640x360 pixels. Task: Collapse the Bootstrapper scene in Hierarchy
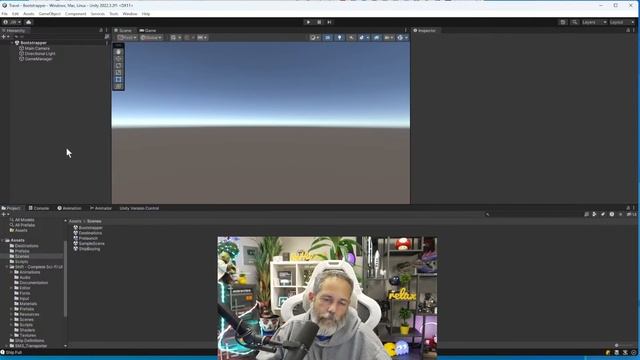(x=12, y=43)
